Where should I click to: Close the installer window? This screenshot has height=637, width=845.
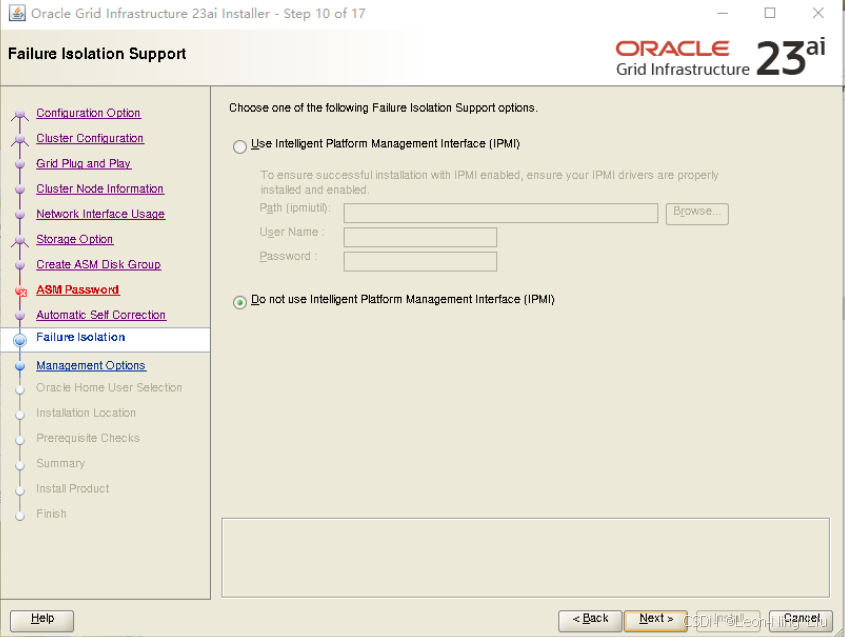pos(818,13)
